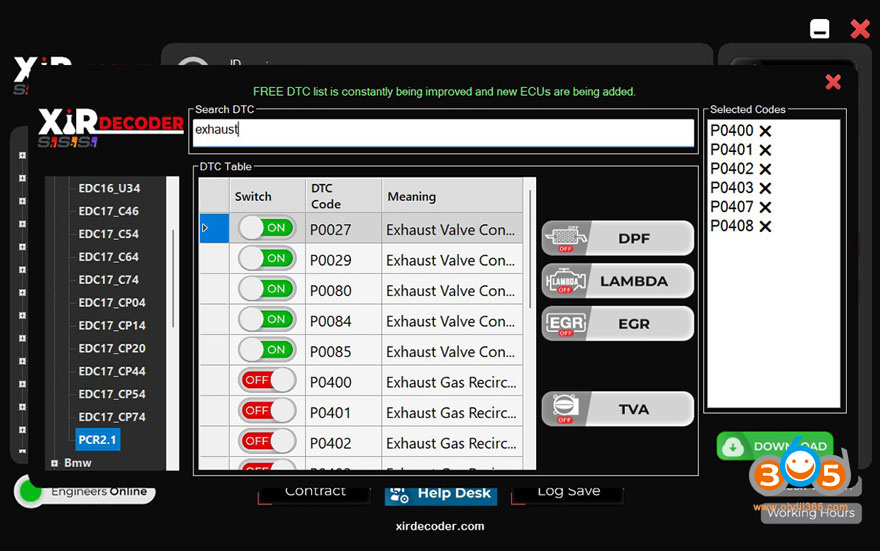Close the DTC dialog with red X
The width and height of the screenshot is (880, 551).
pyautogui.click(x=833, y=82)
